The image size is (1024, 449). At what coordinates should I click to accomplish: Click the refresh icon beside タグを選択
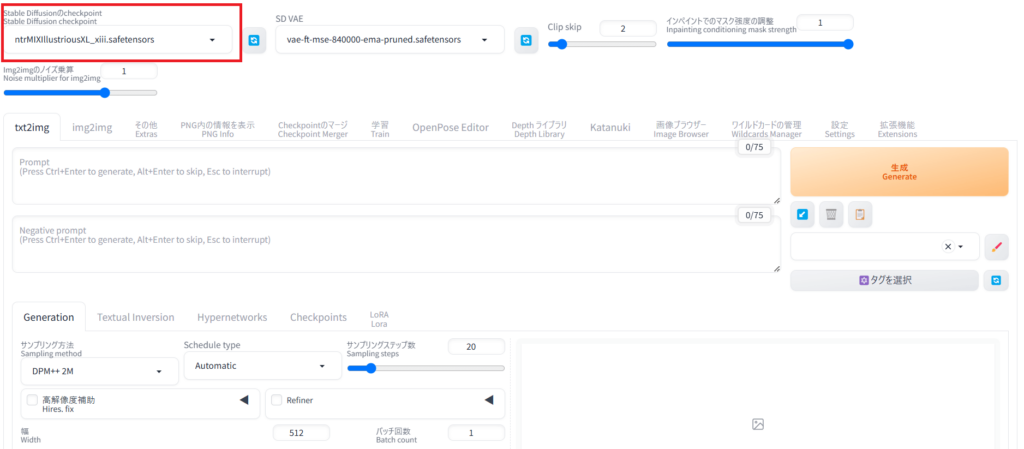(x=996, y=280)
